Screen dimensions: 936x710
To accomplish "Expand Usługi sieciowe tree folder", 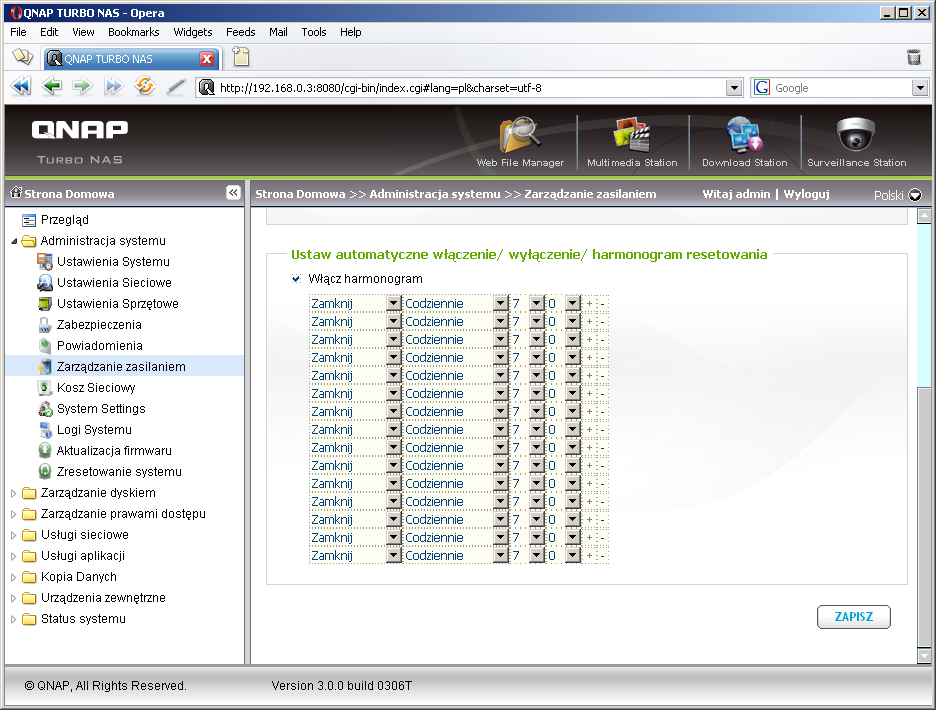I will click(14, 534).
